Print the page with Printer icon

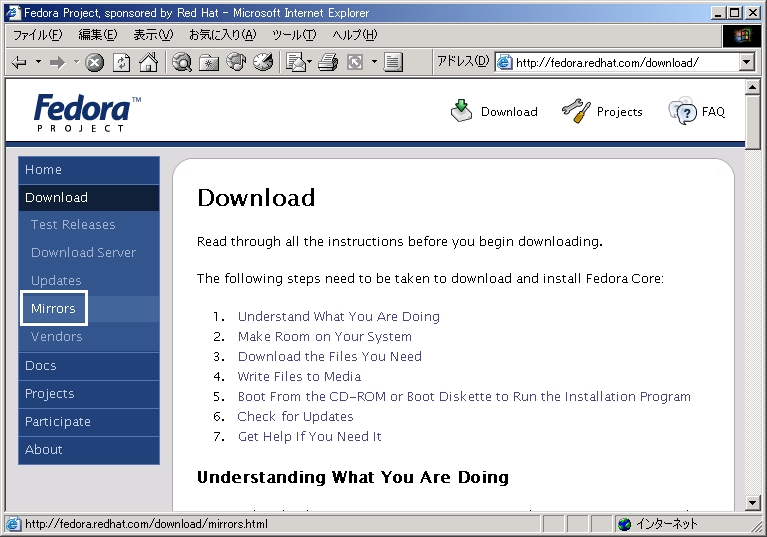click(x=328, y=63)
